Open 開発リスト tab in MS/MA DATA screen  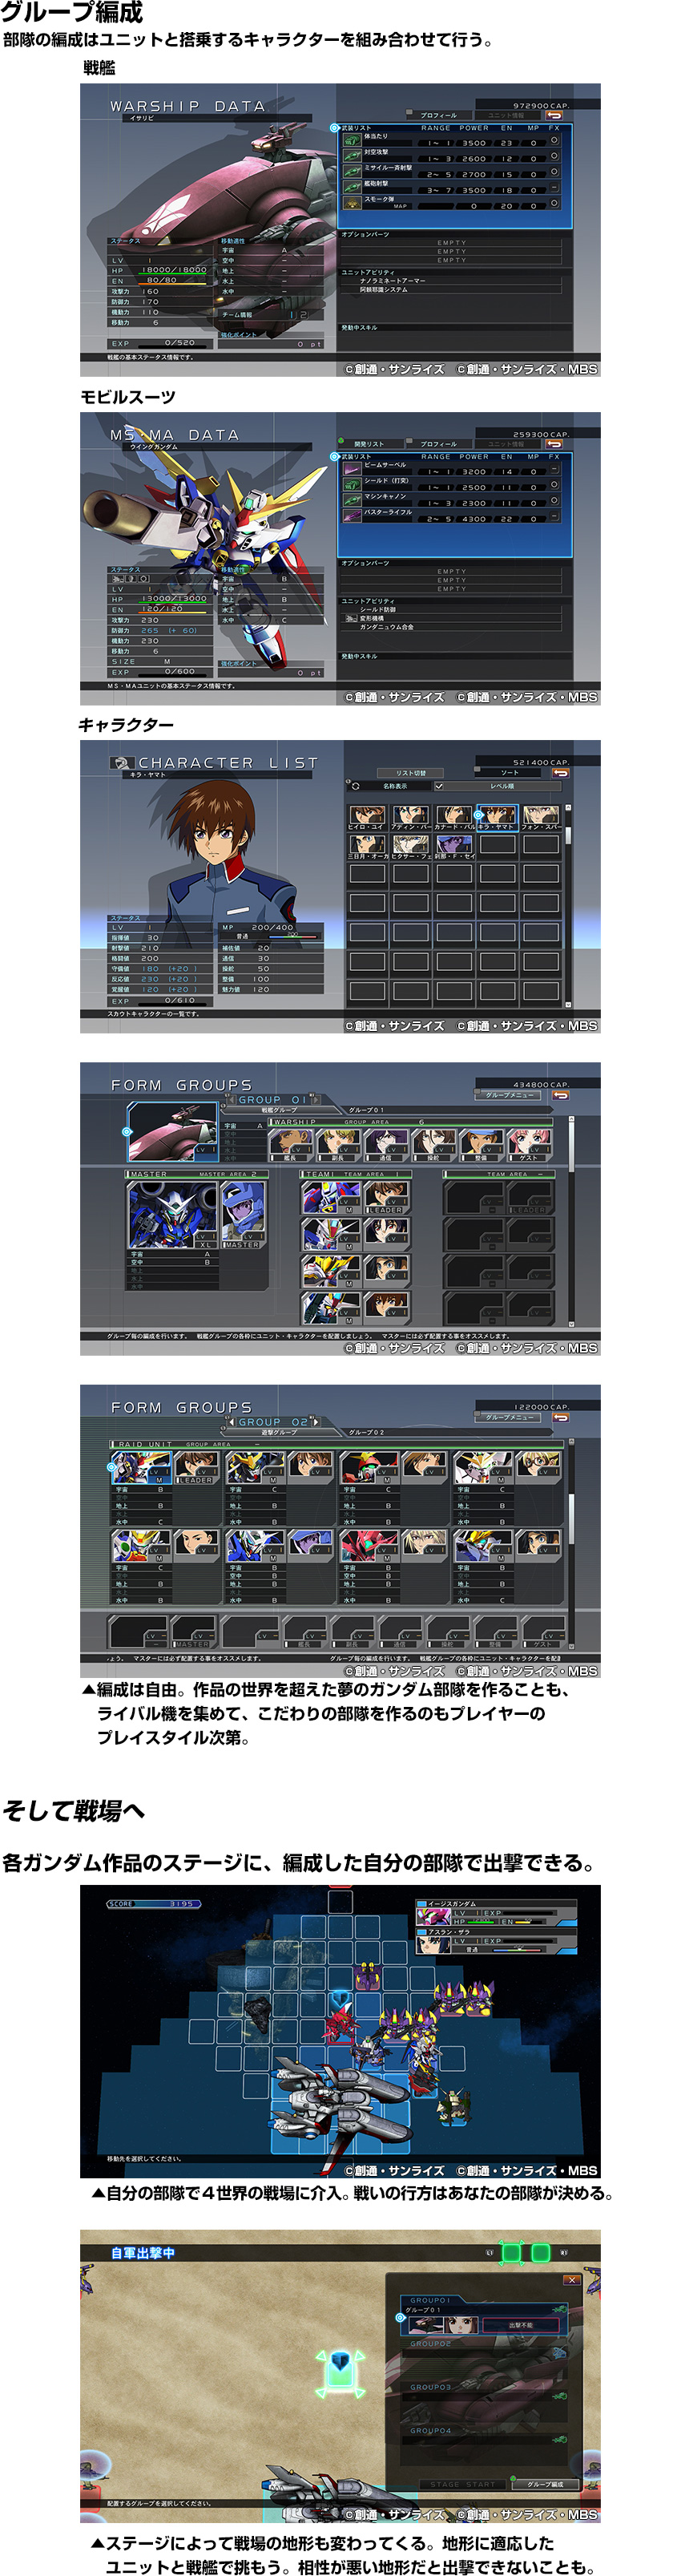click(x=369, y=444)
